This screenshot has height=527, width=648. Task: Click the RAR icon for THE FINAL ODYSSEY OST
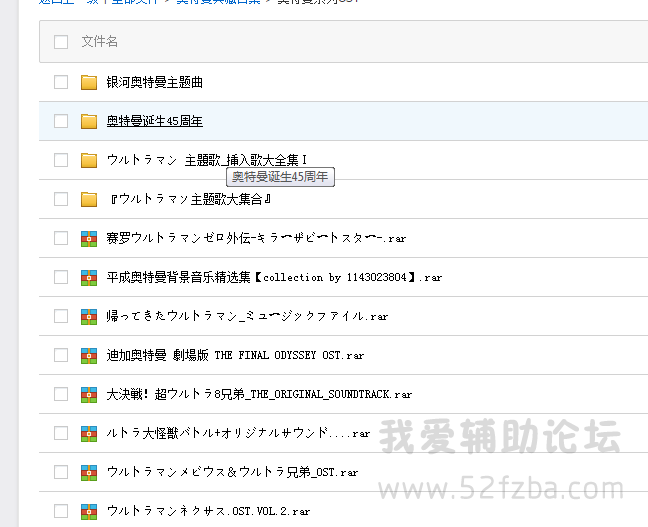pyautogui.click(x=89, y=355)
